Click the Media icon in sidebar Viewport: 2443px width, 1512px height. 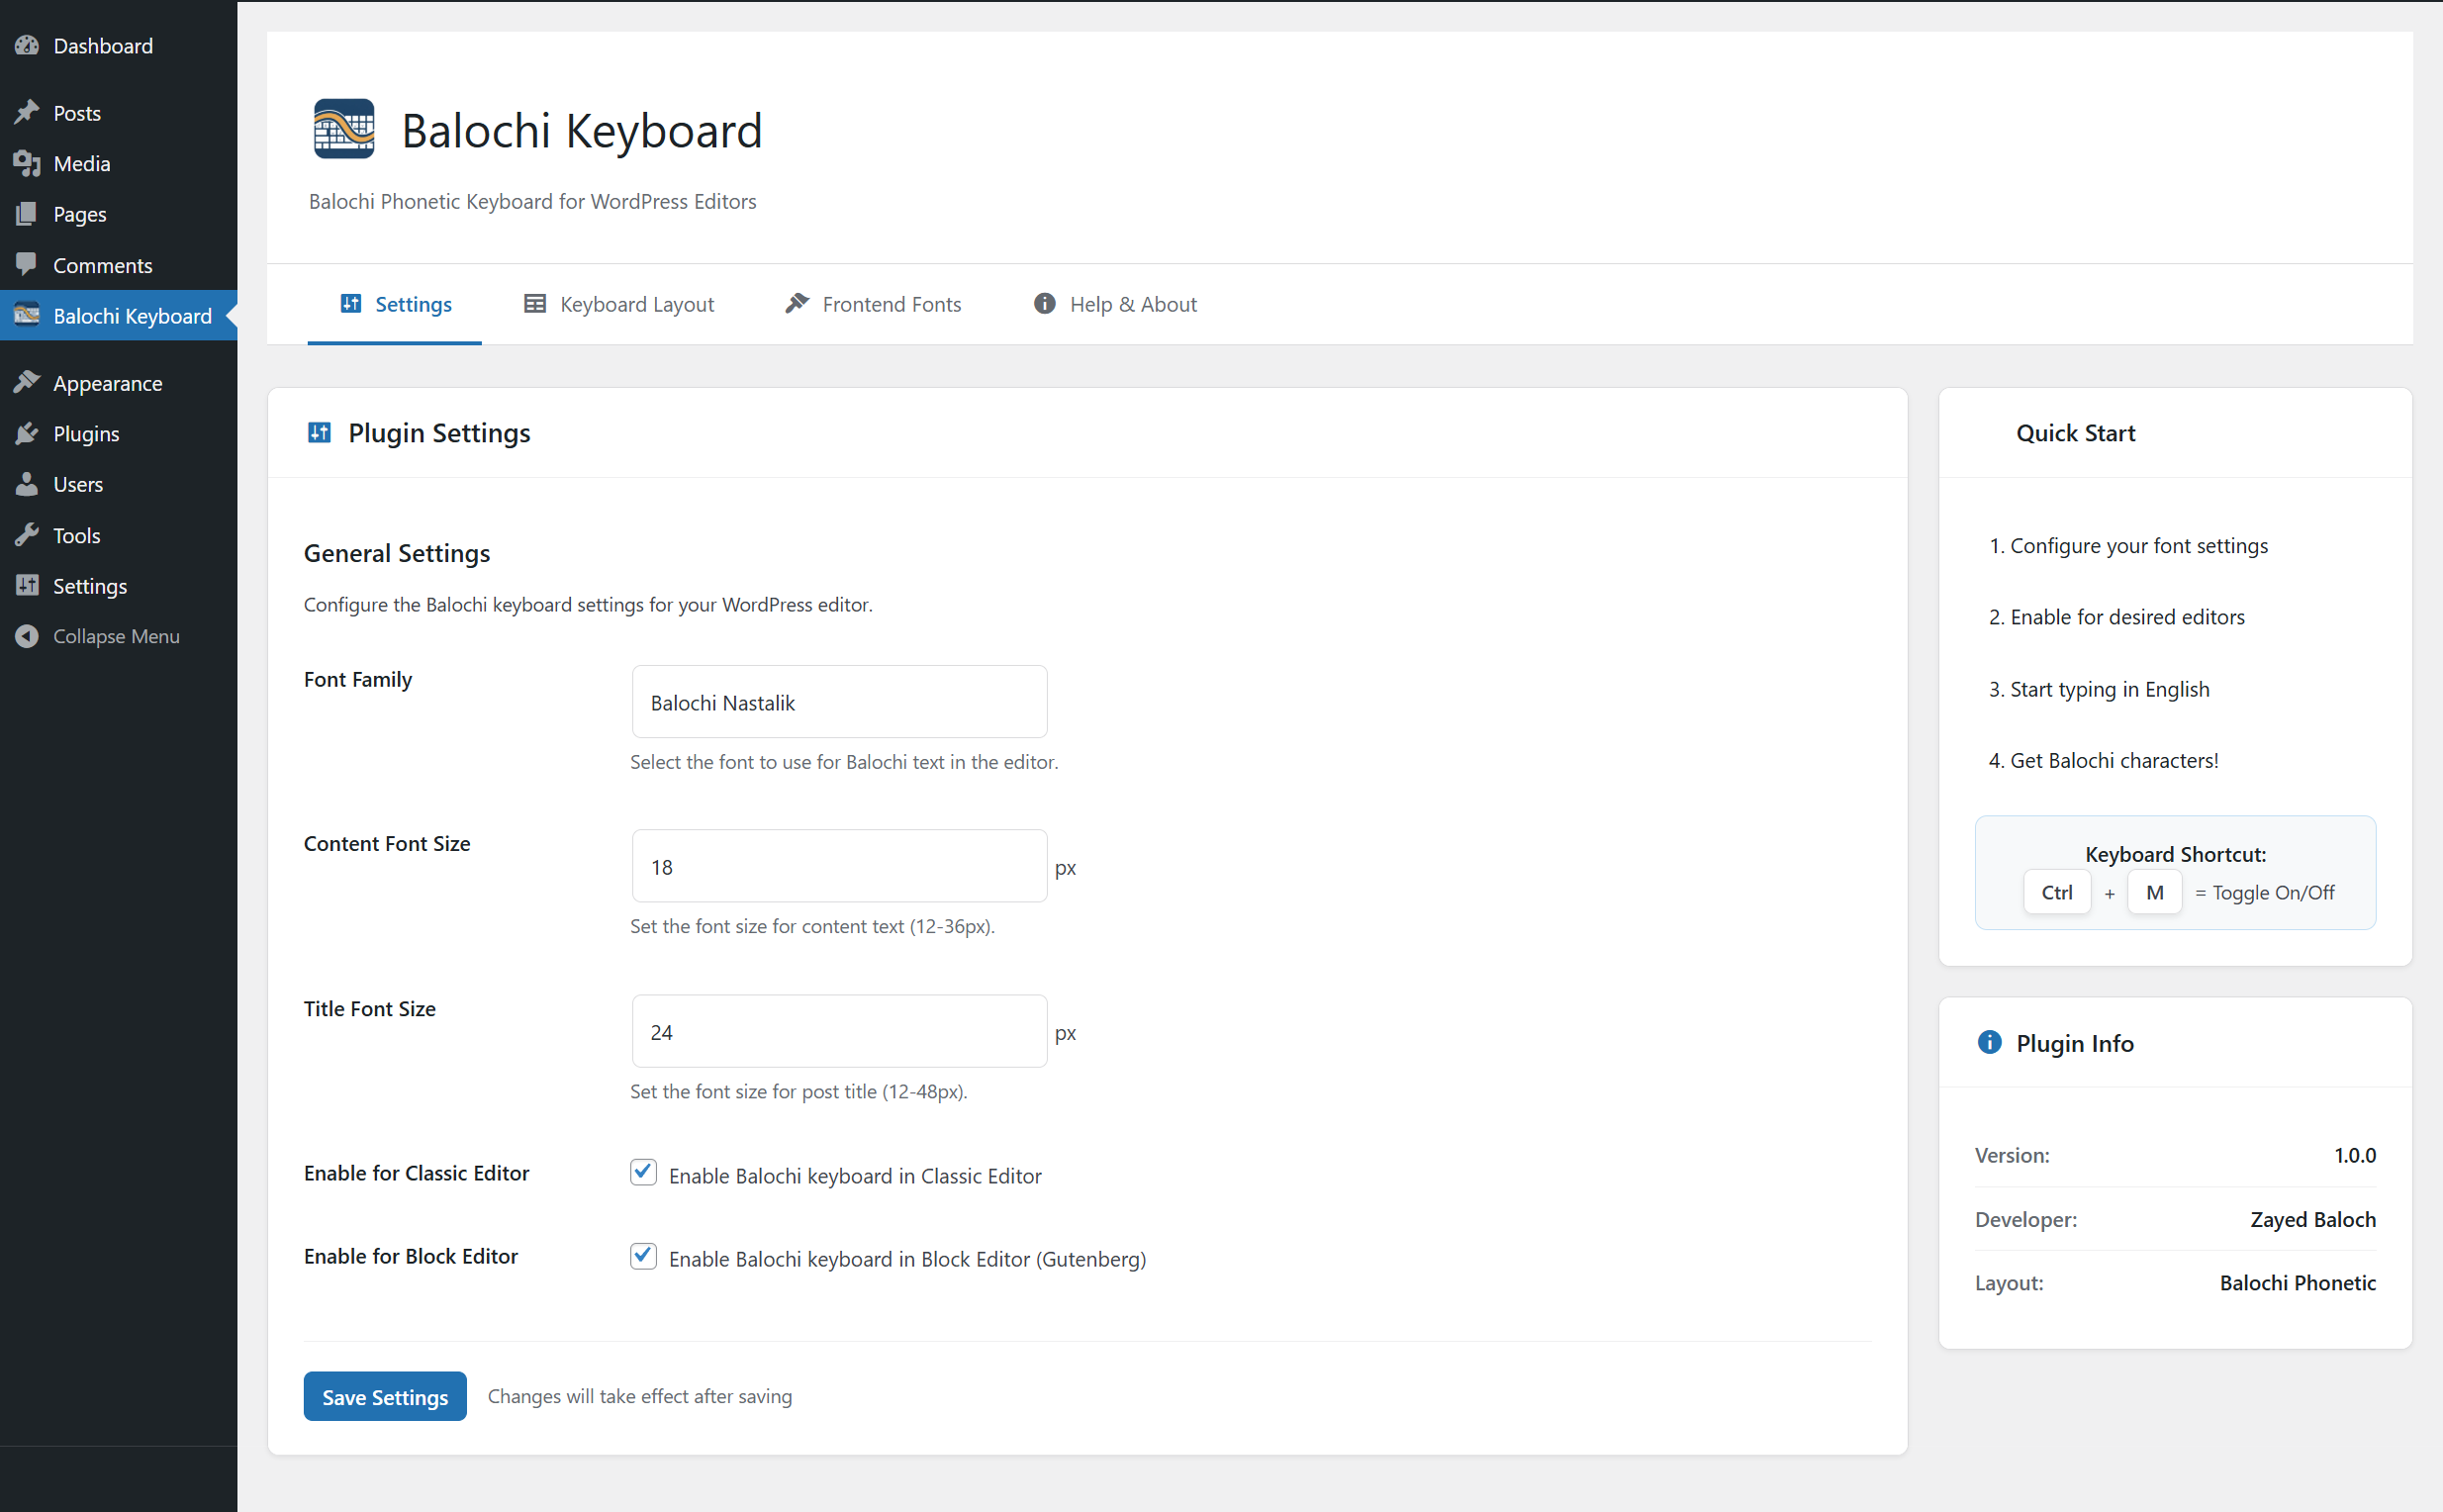tap(27, 163)
